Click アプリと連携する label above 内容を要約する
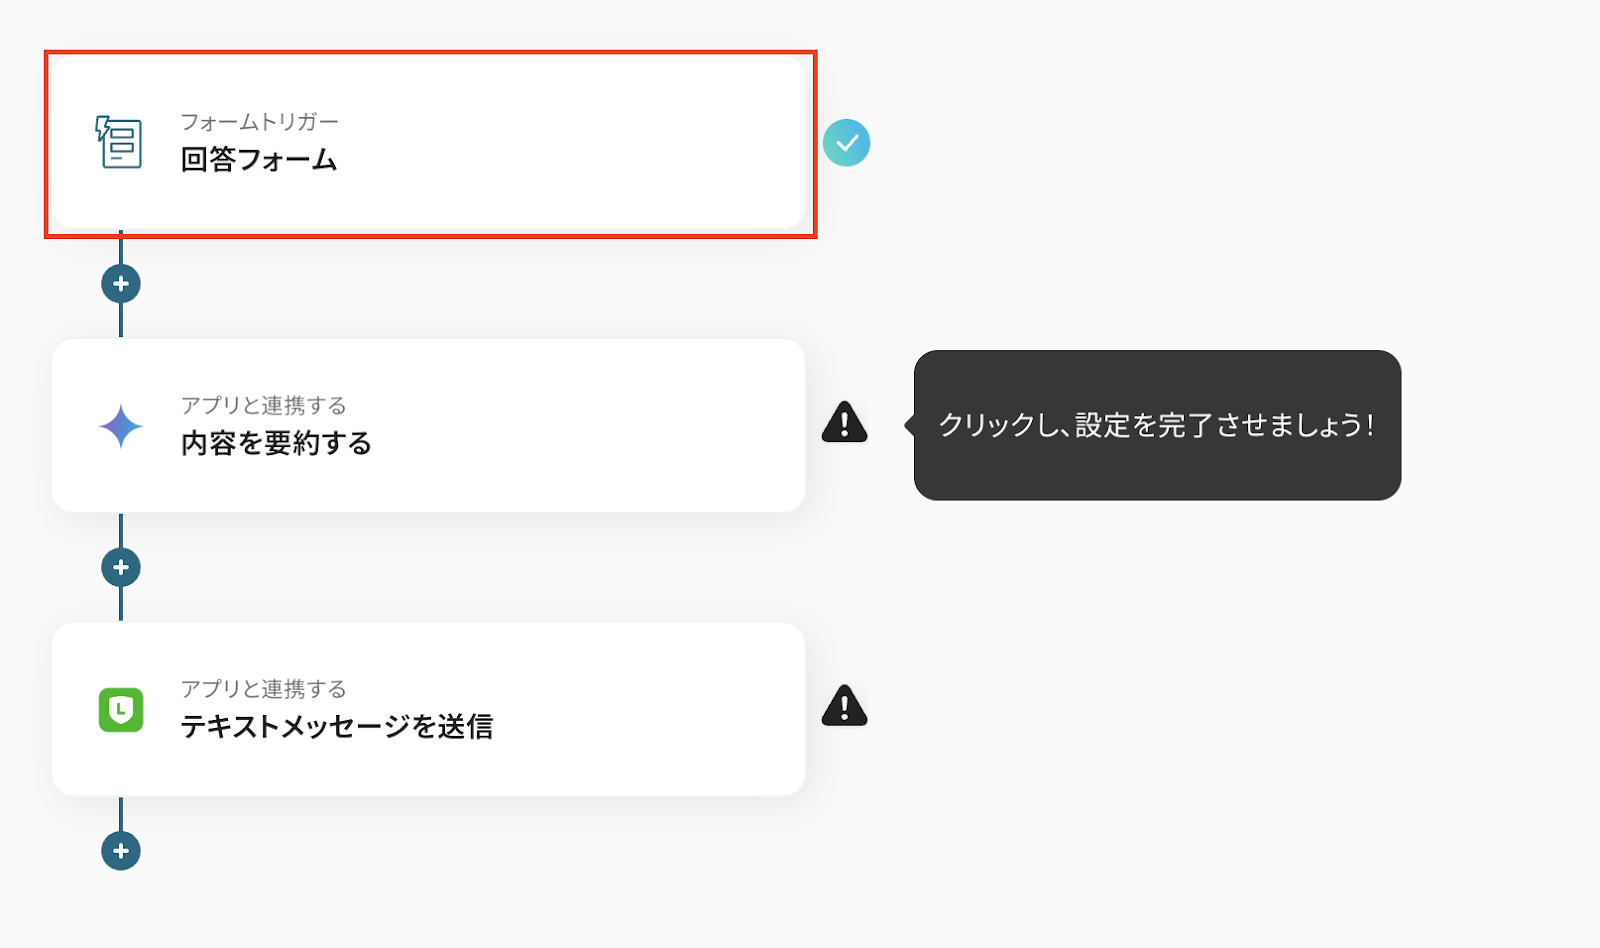This screenshot has width=1600, height=948. coord(263,405)
